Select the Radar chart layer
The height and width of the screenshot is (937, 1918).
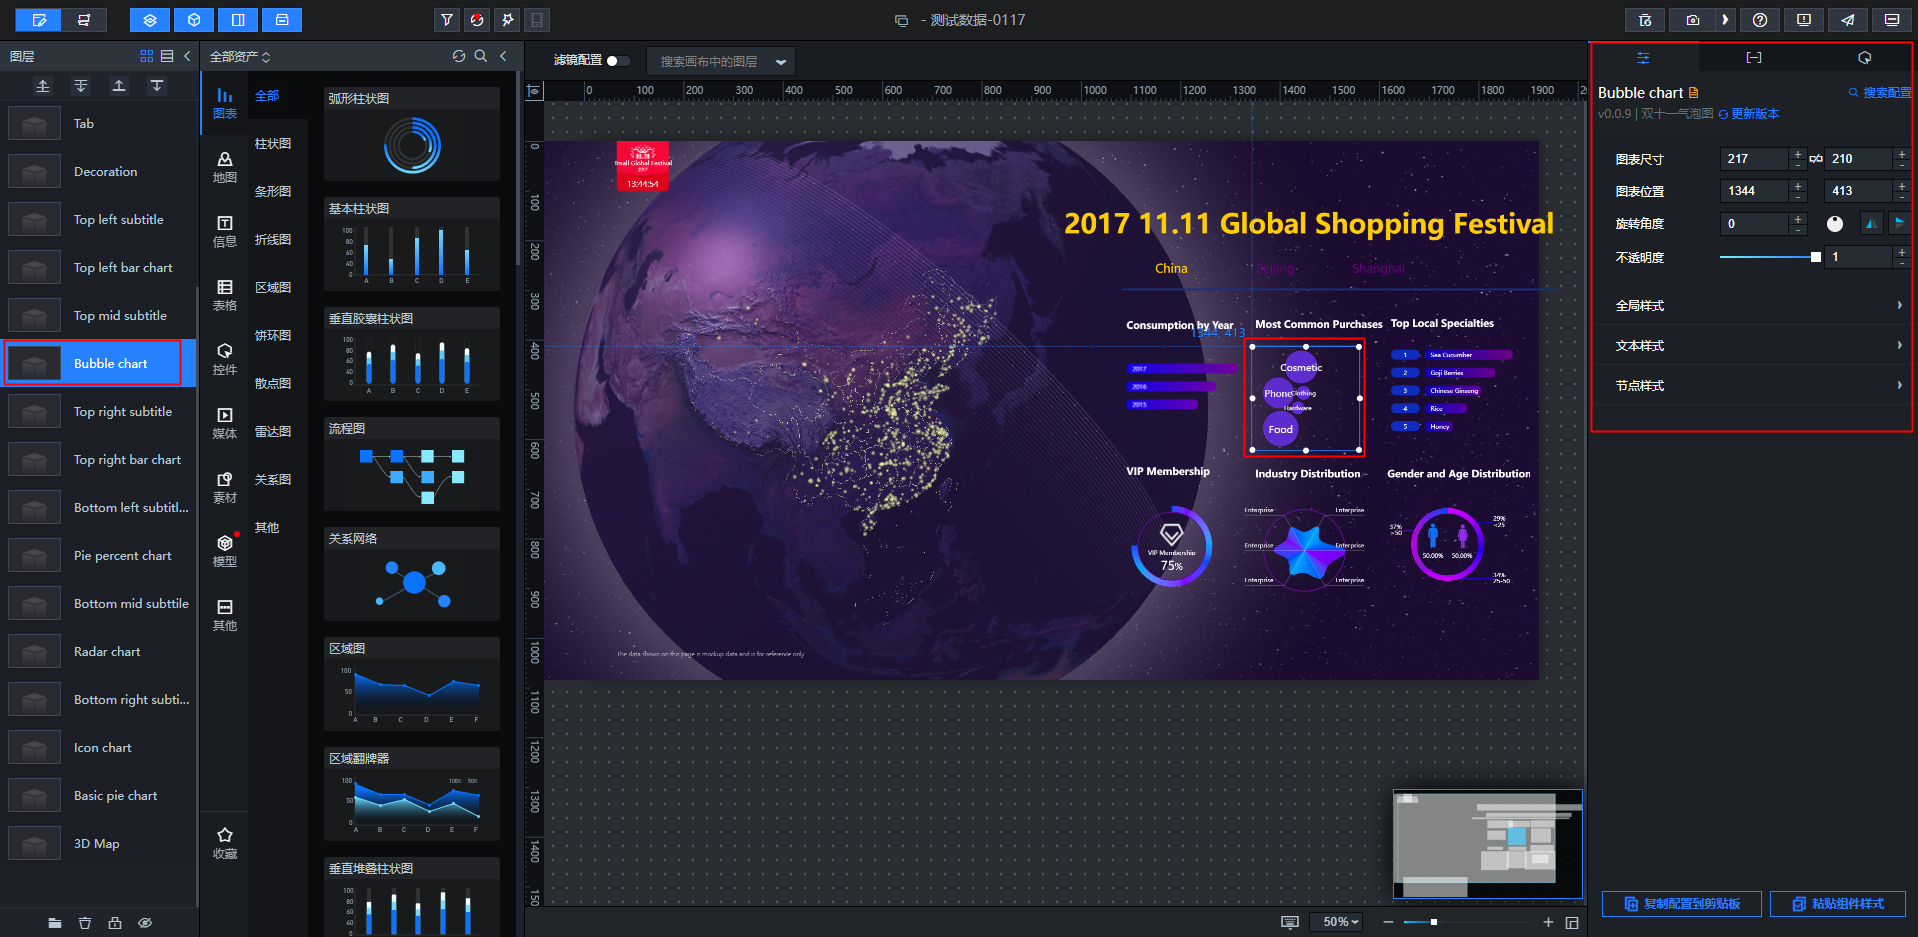pyautogui.click(x=98, y=651)
